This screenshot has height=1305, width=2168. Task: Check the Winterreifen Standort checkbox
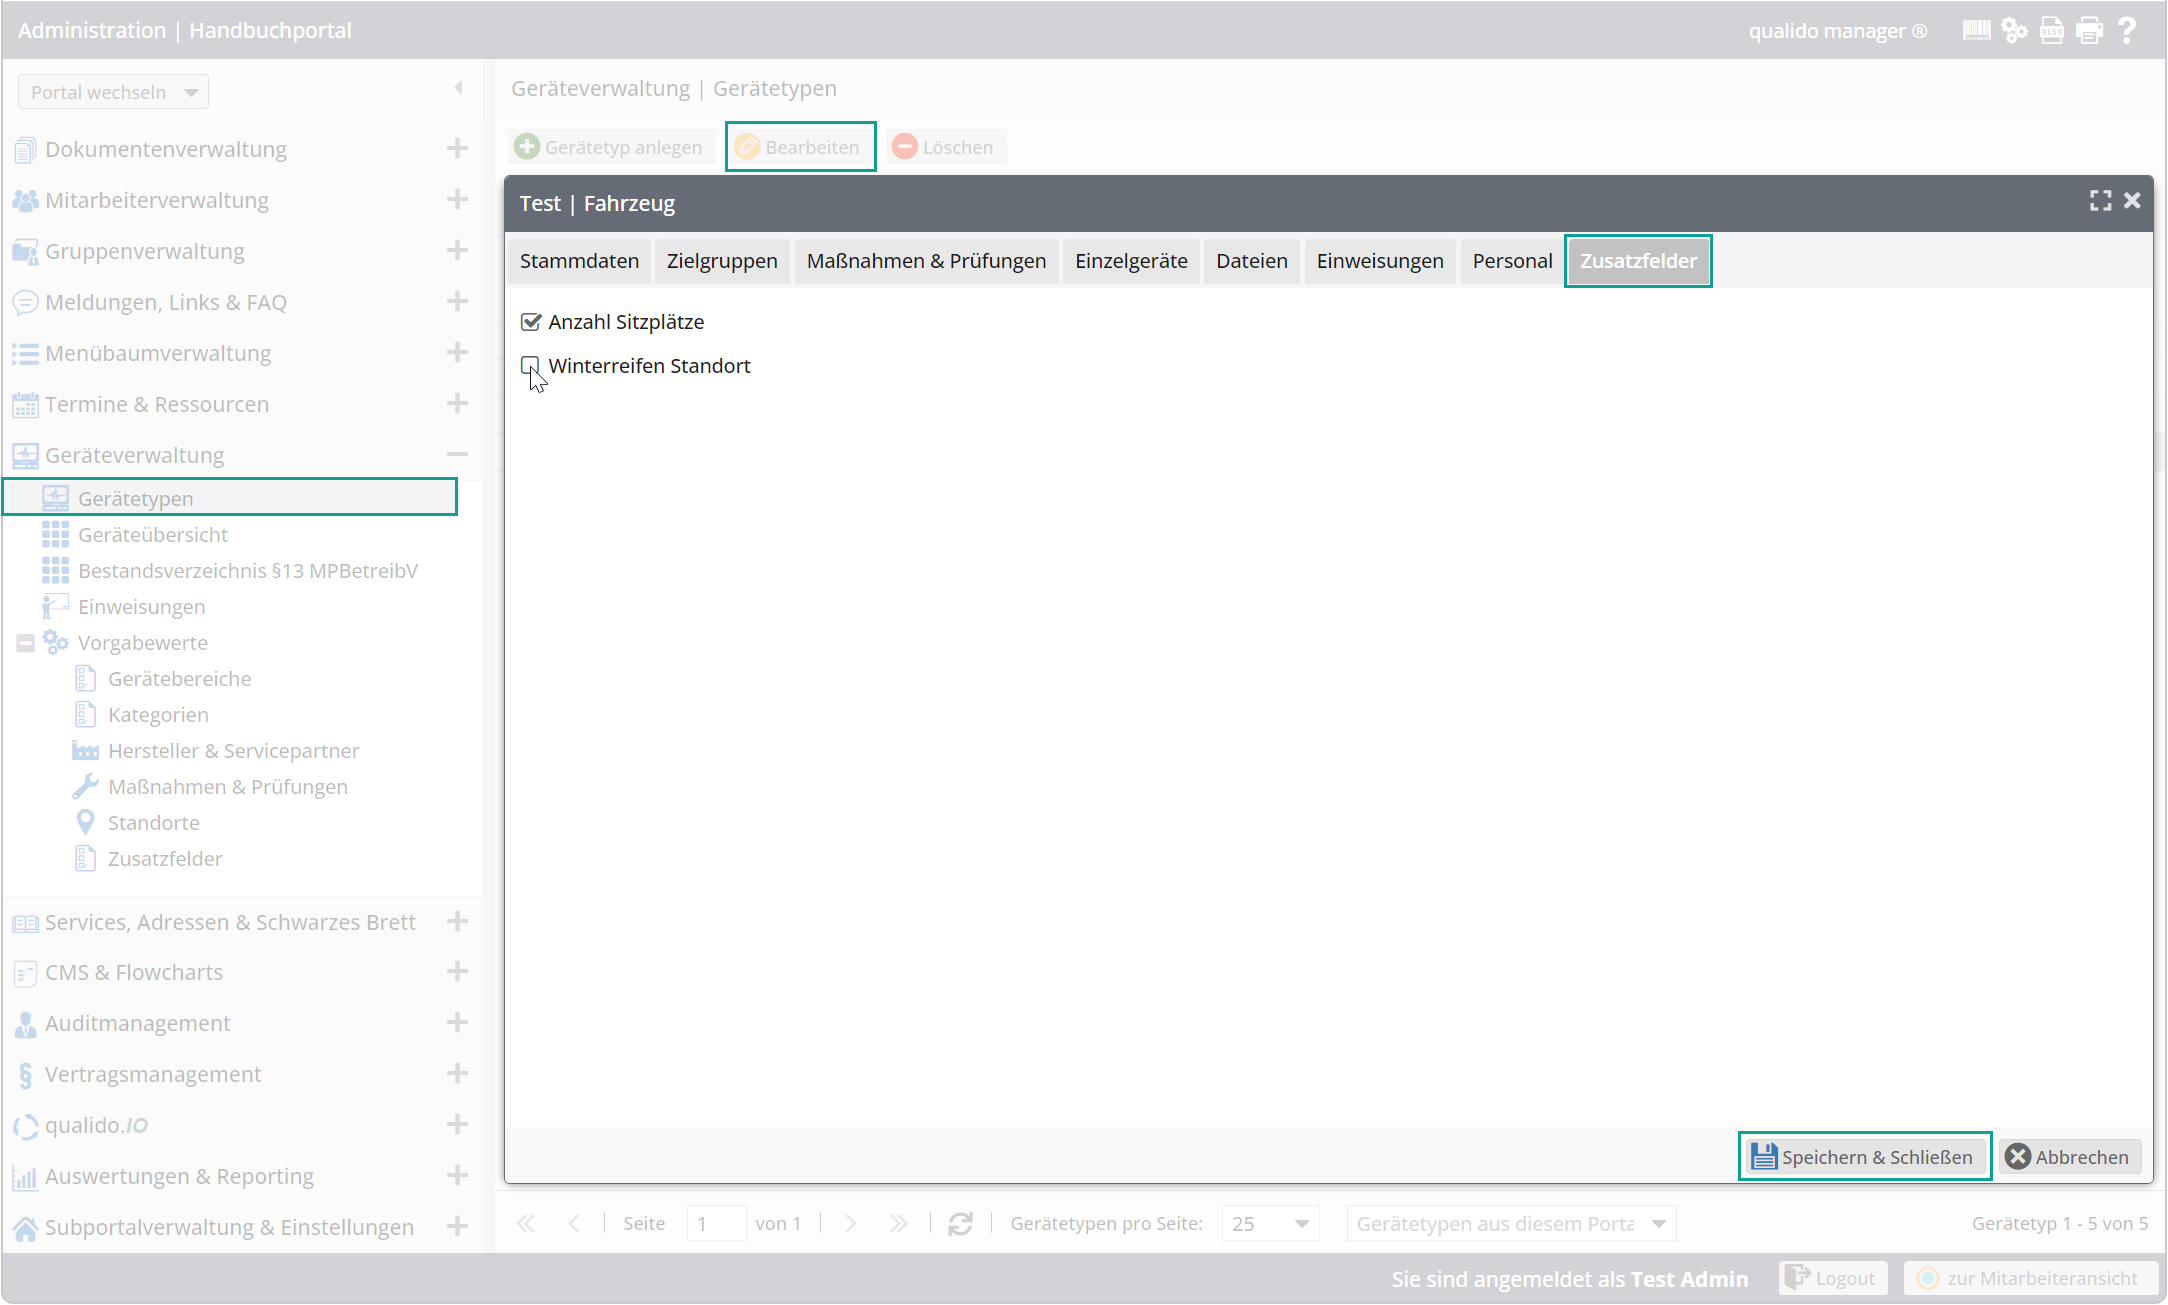click(530, 365)
